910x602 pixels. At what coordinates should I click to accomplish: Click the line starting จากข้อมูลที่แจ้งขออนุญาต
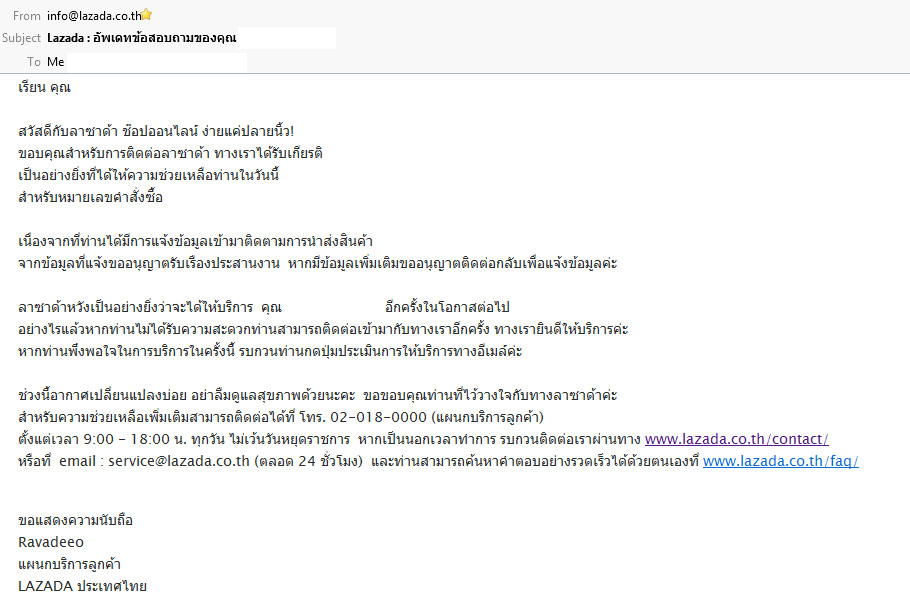pos(318,264)
